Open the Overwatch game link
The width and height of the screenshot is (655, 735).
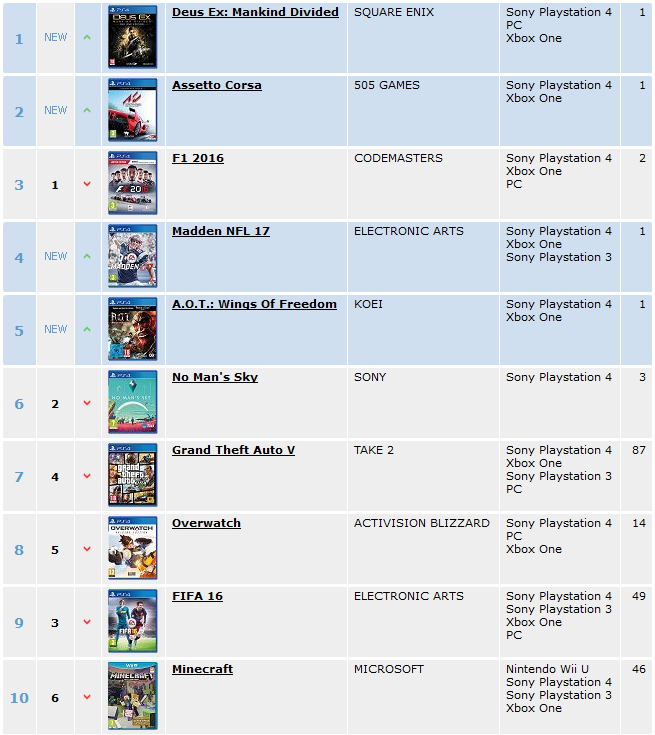[x=206, y=523]
